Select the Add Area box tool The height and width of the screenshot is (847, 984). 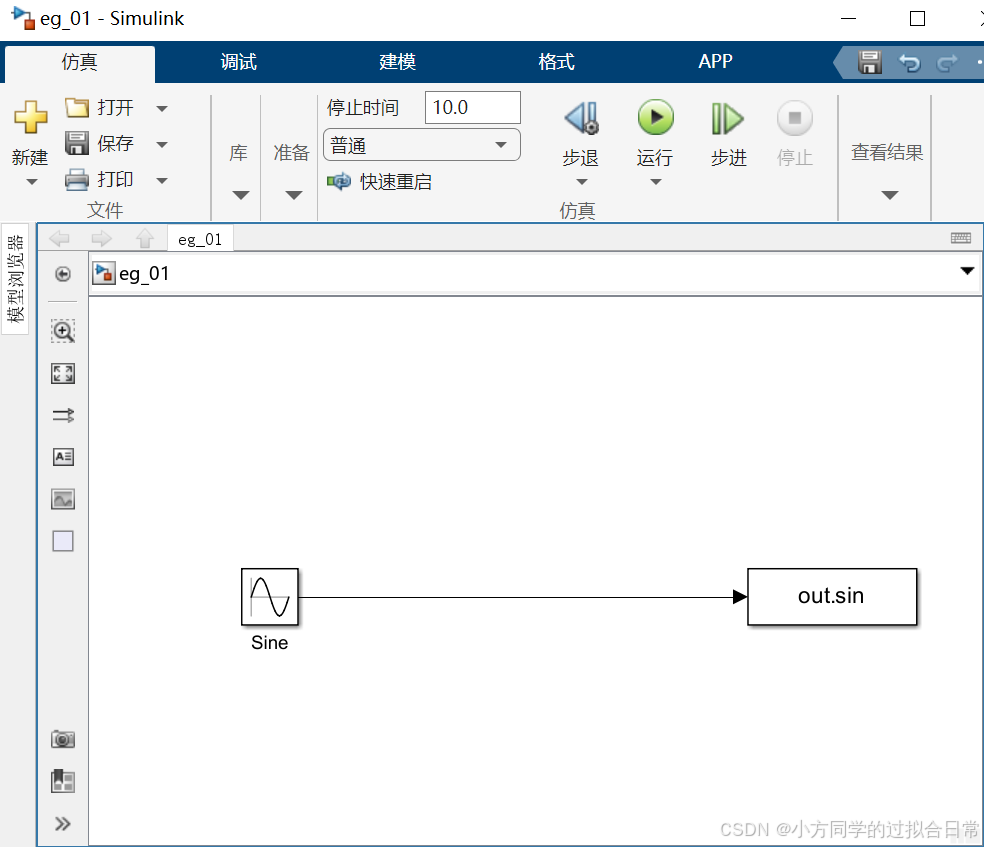coord(63,540)
